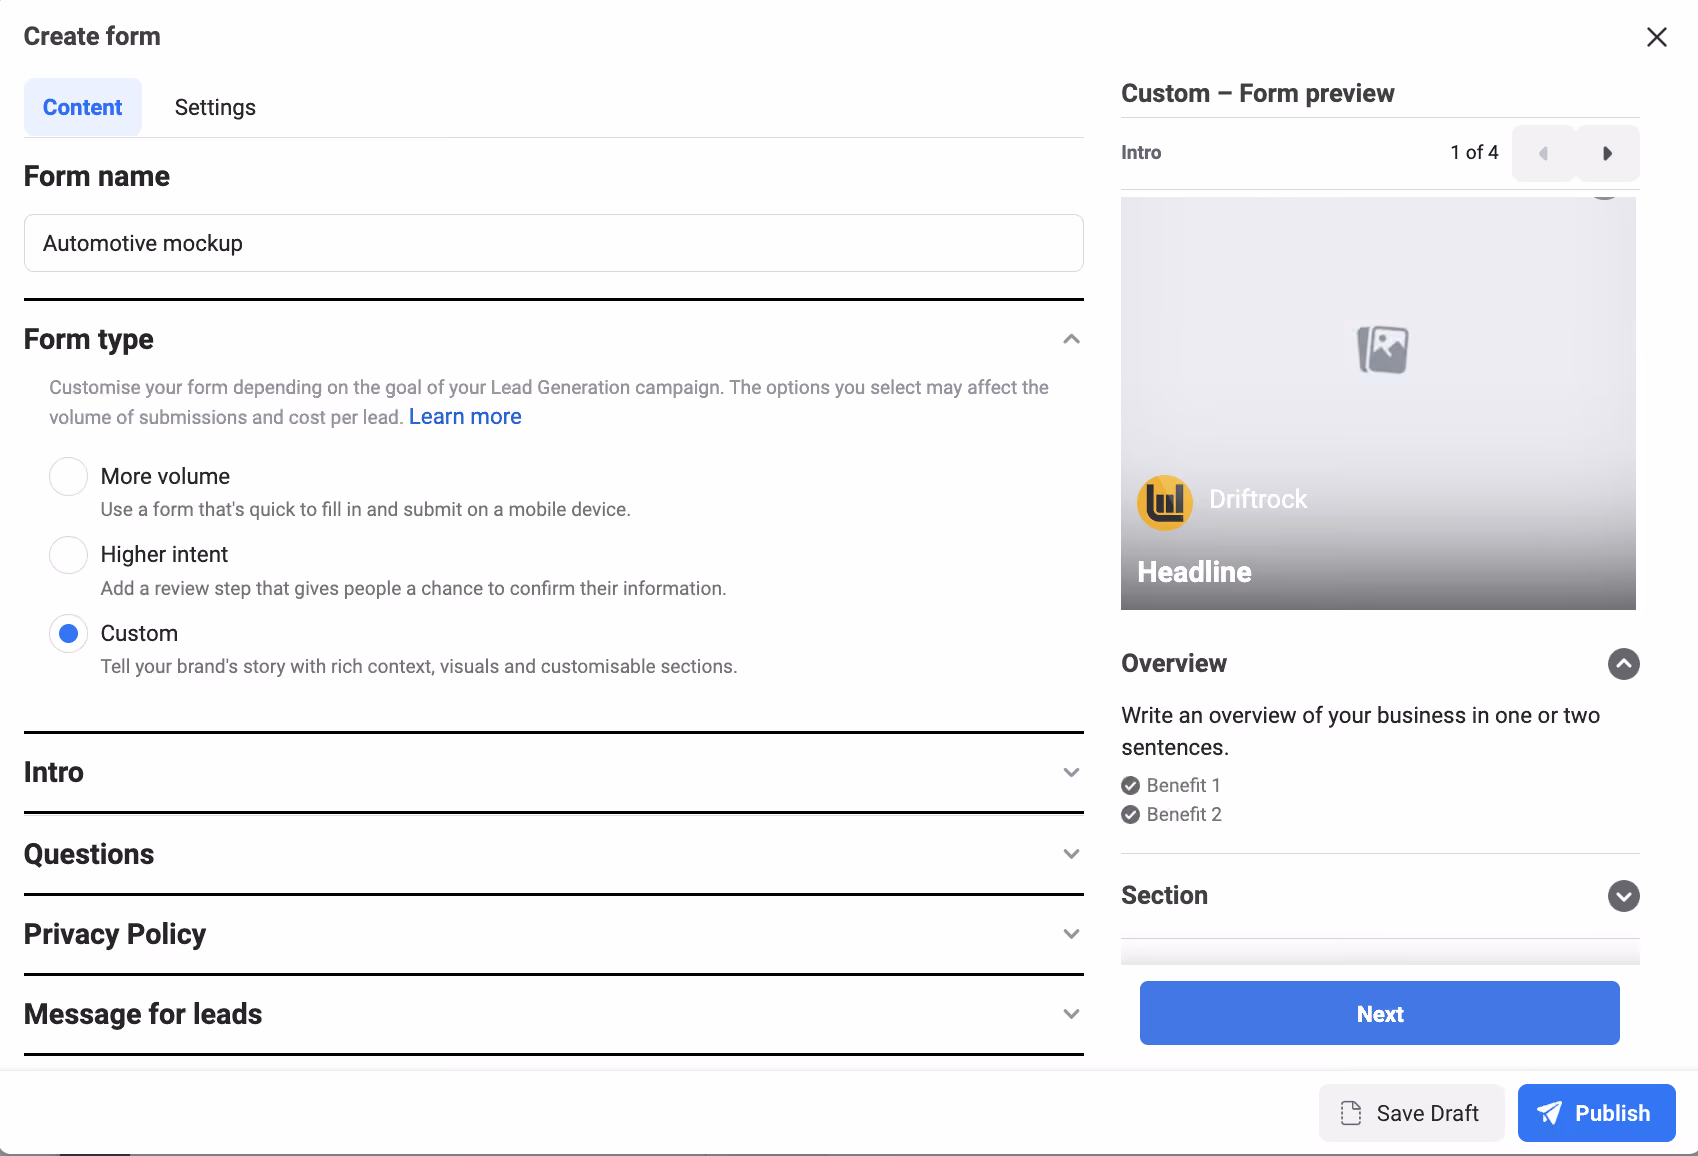Image resolution: width=1698 pixels, height=1156 pixels.
Task: Select the Custom radio button
Action: click(68, 633)
